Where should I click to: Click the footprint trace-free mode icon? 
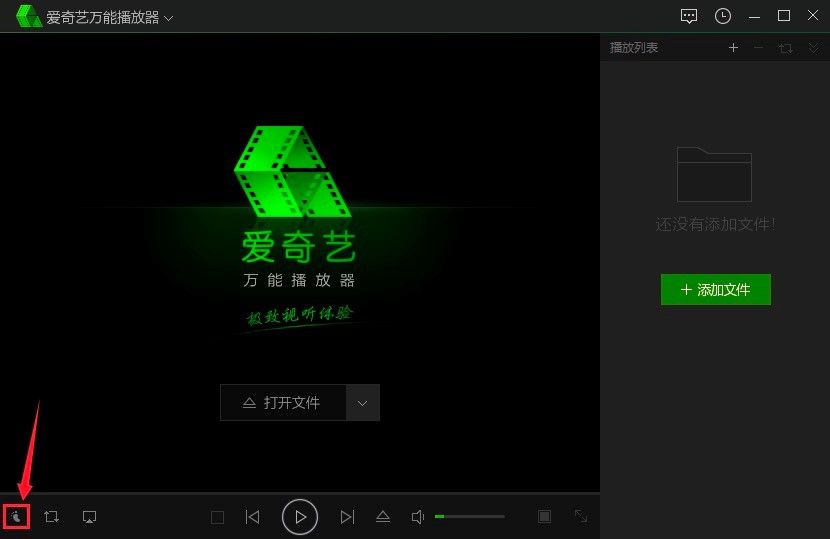click(x=16, y=516)
